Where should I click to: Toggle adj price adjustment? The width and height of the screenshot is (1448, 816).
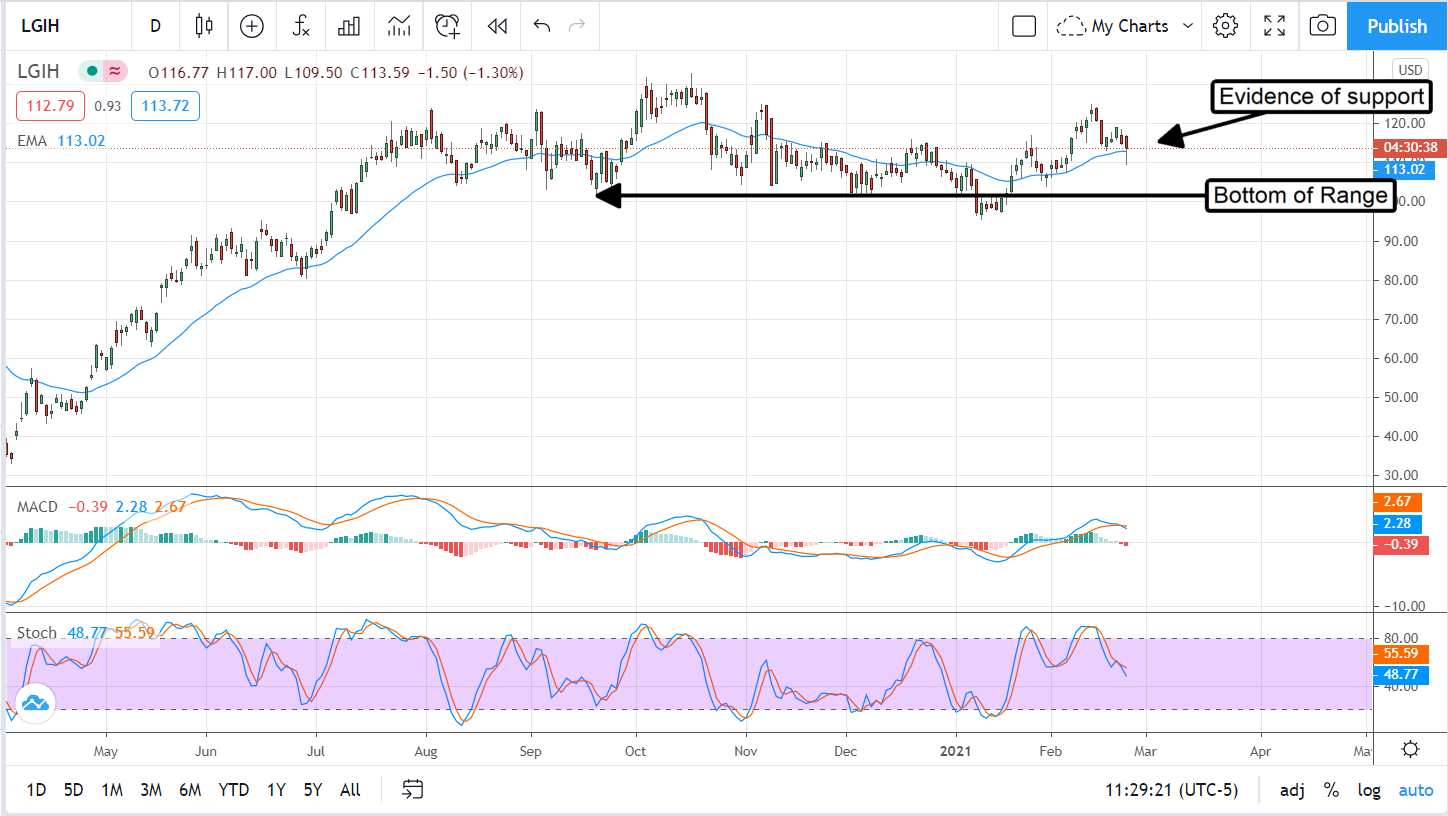(1292, 790)
